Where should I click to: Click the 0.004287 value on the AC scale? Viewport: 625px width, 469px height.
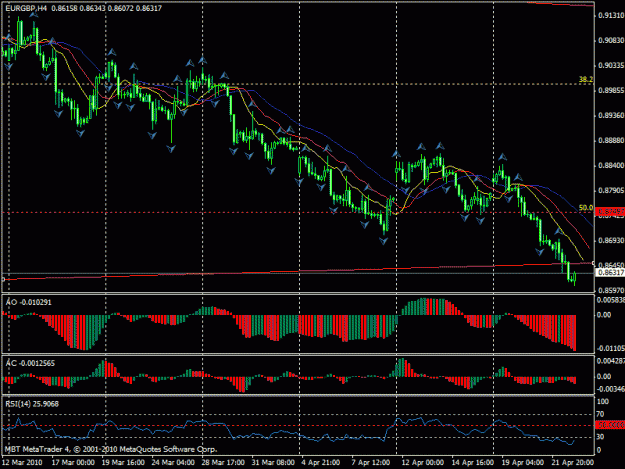tap(611, 361)
